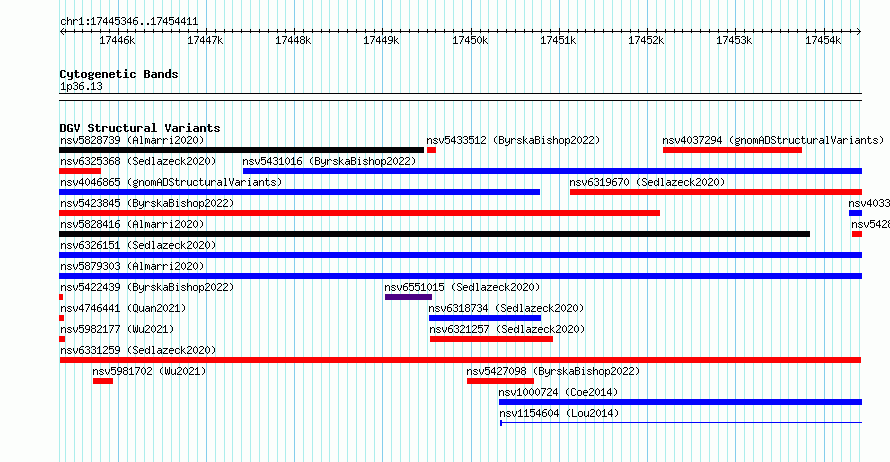Viewport: 890px width, 462px height.
Task: Click the red nsv6325368 variant bar
Action: 80,171
